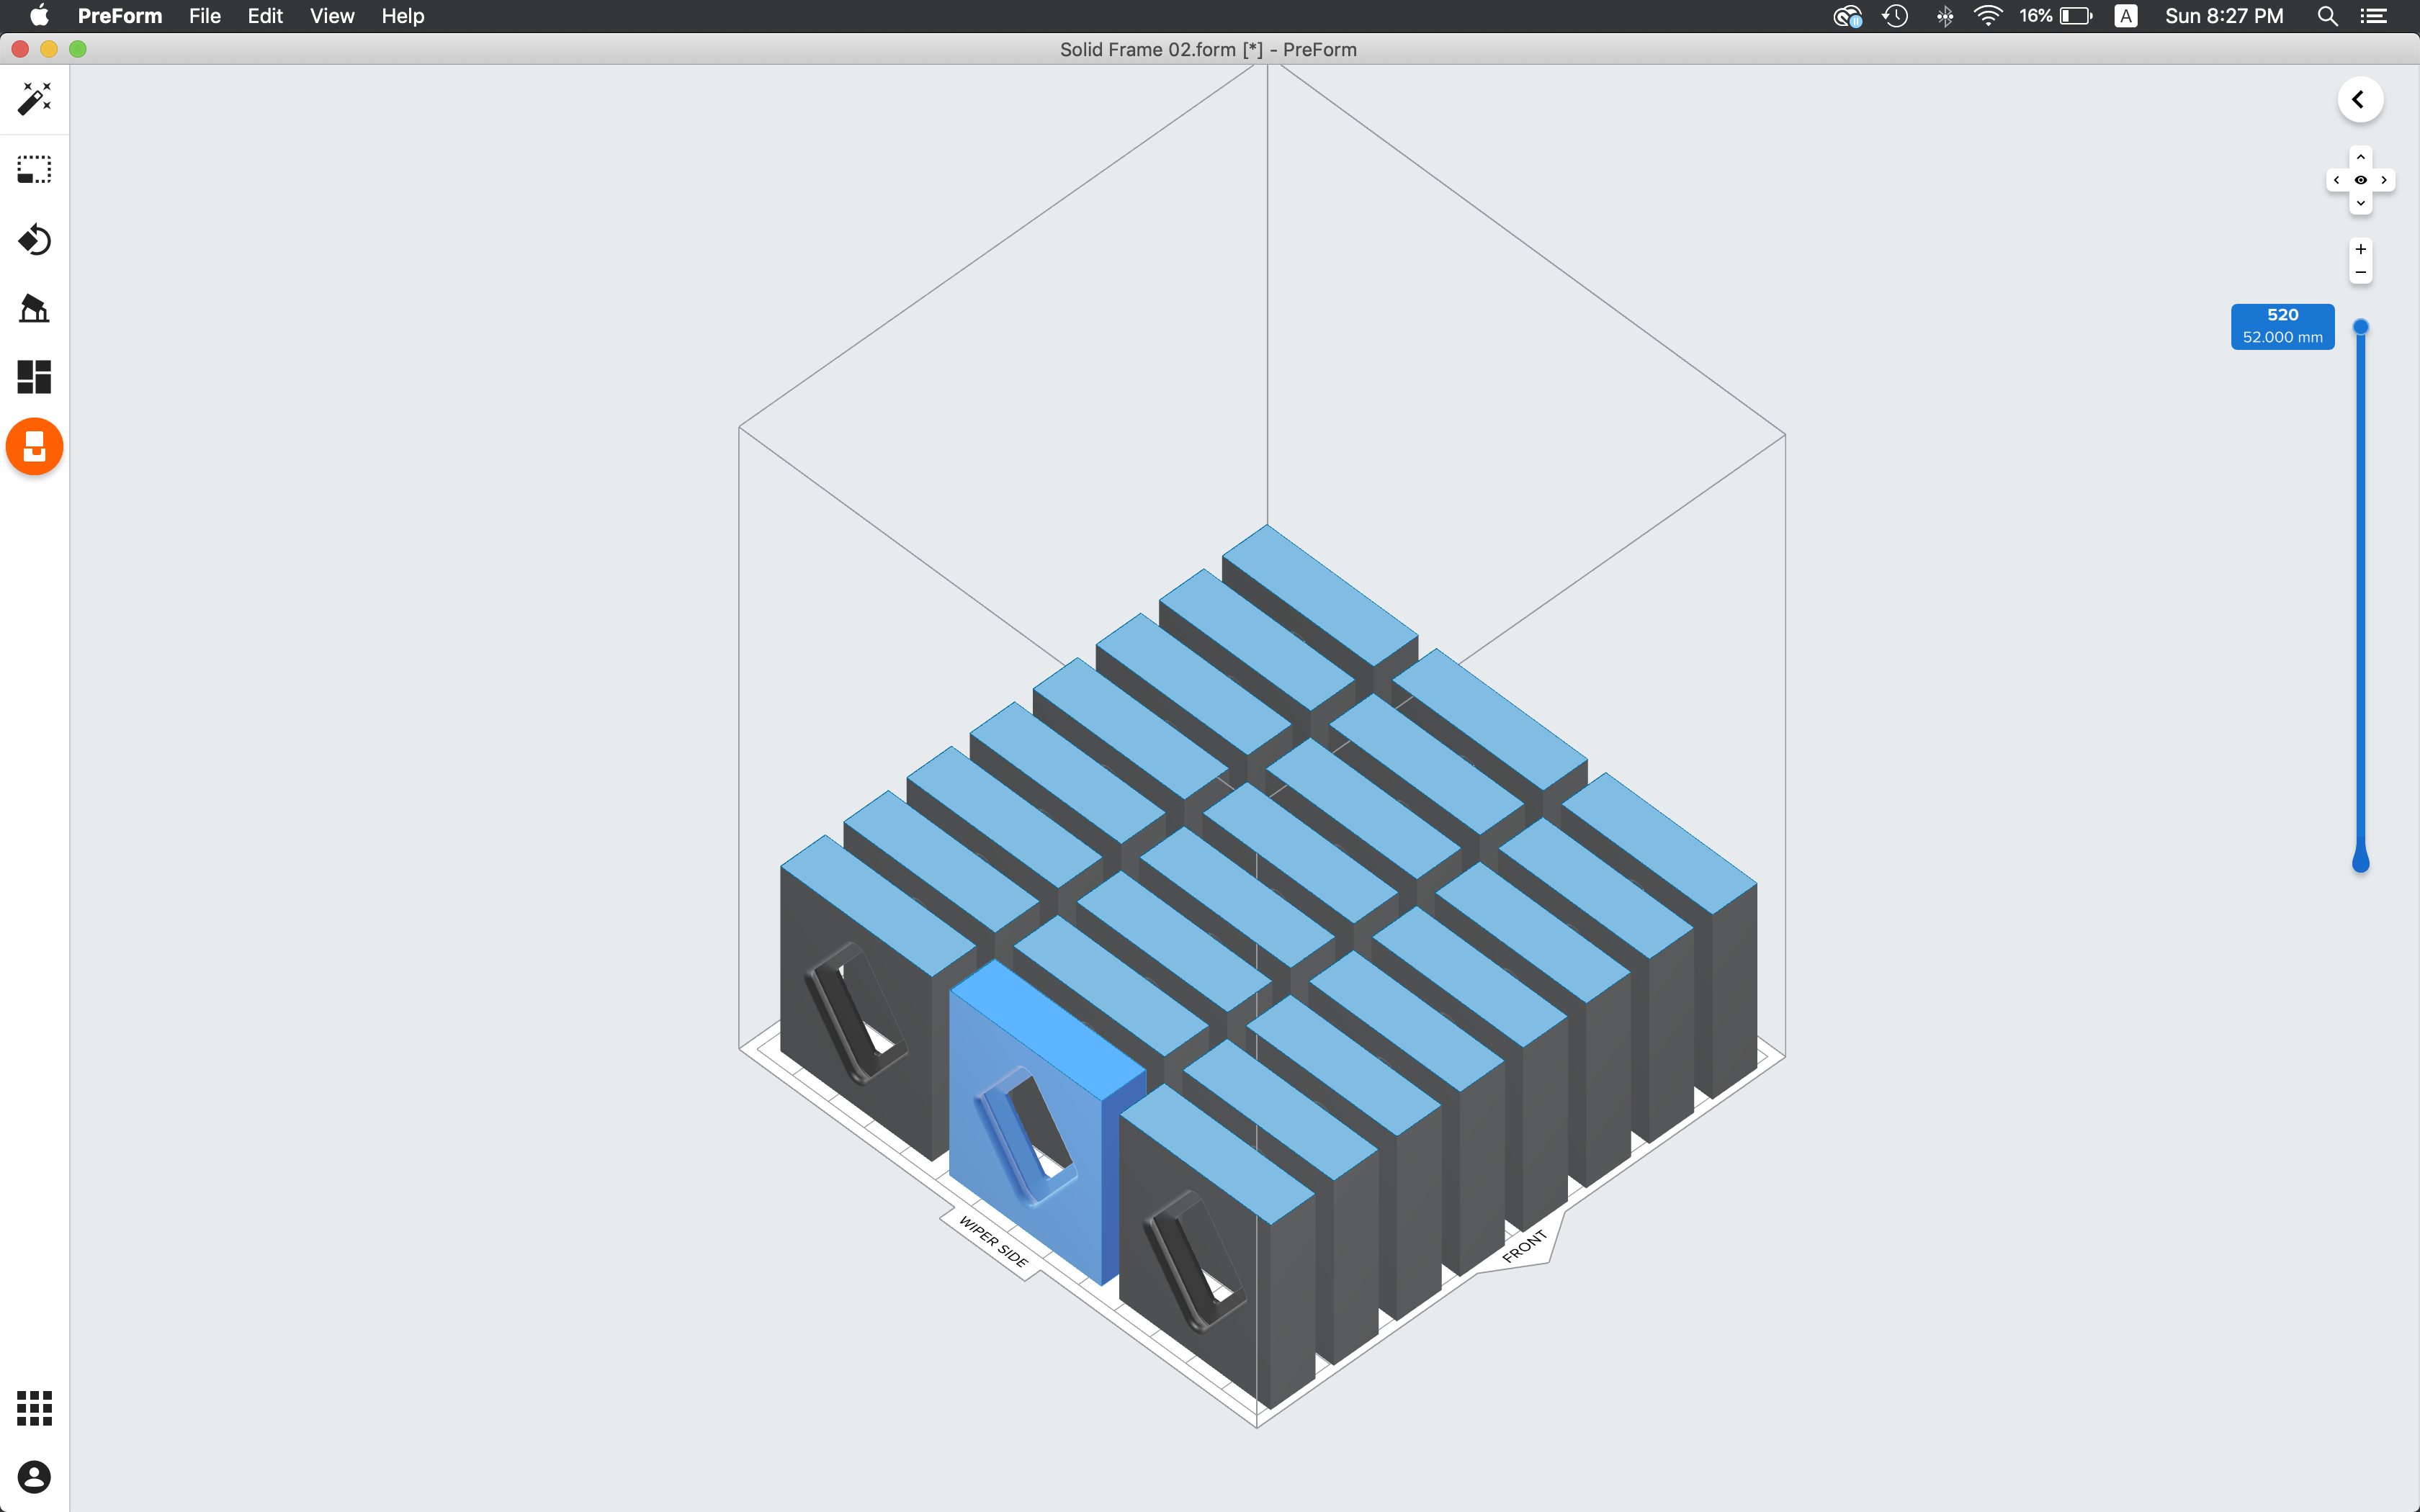Screen dimensions: 2420x1512
Task: Open the Layout tool
Action: pyautogui.click(x=34, y=377)
